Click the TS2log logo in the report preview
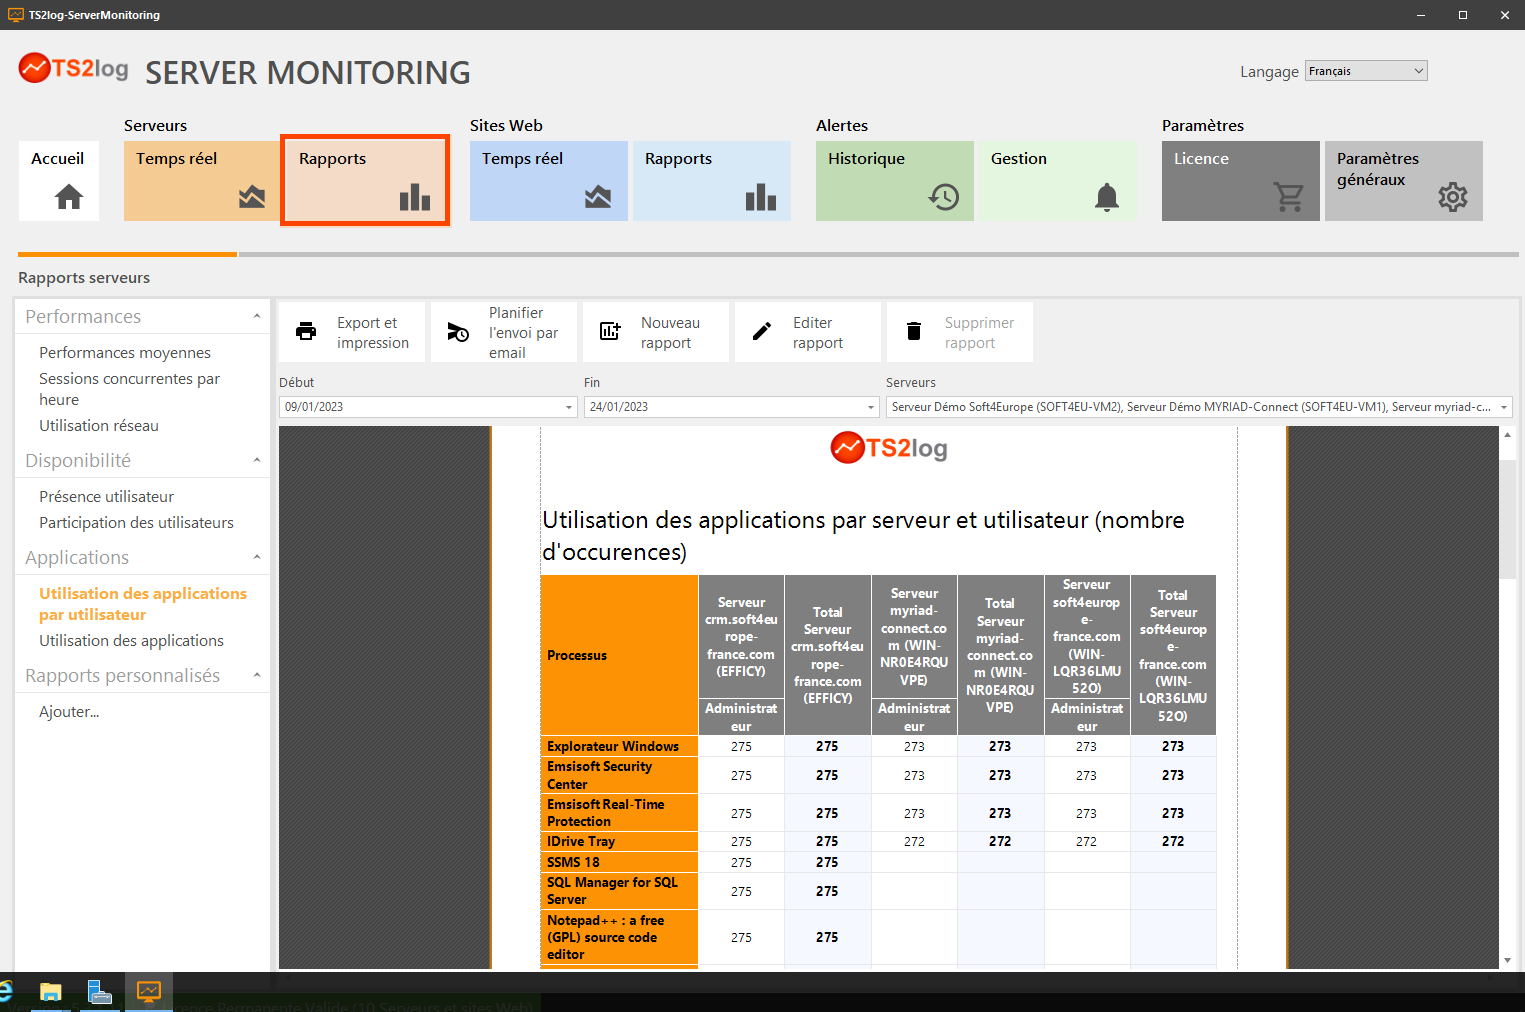The image size is (1525, 1012). (889, 448)
